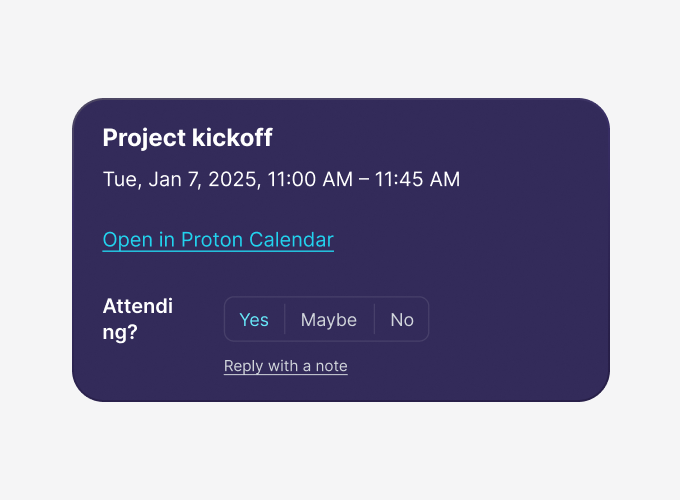Click the word Calendar in the link
The width and height of the screenshot is (680, 500).
291,240
